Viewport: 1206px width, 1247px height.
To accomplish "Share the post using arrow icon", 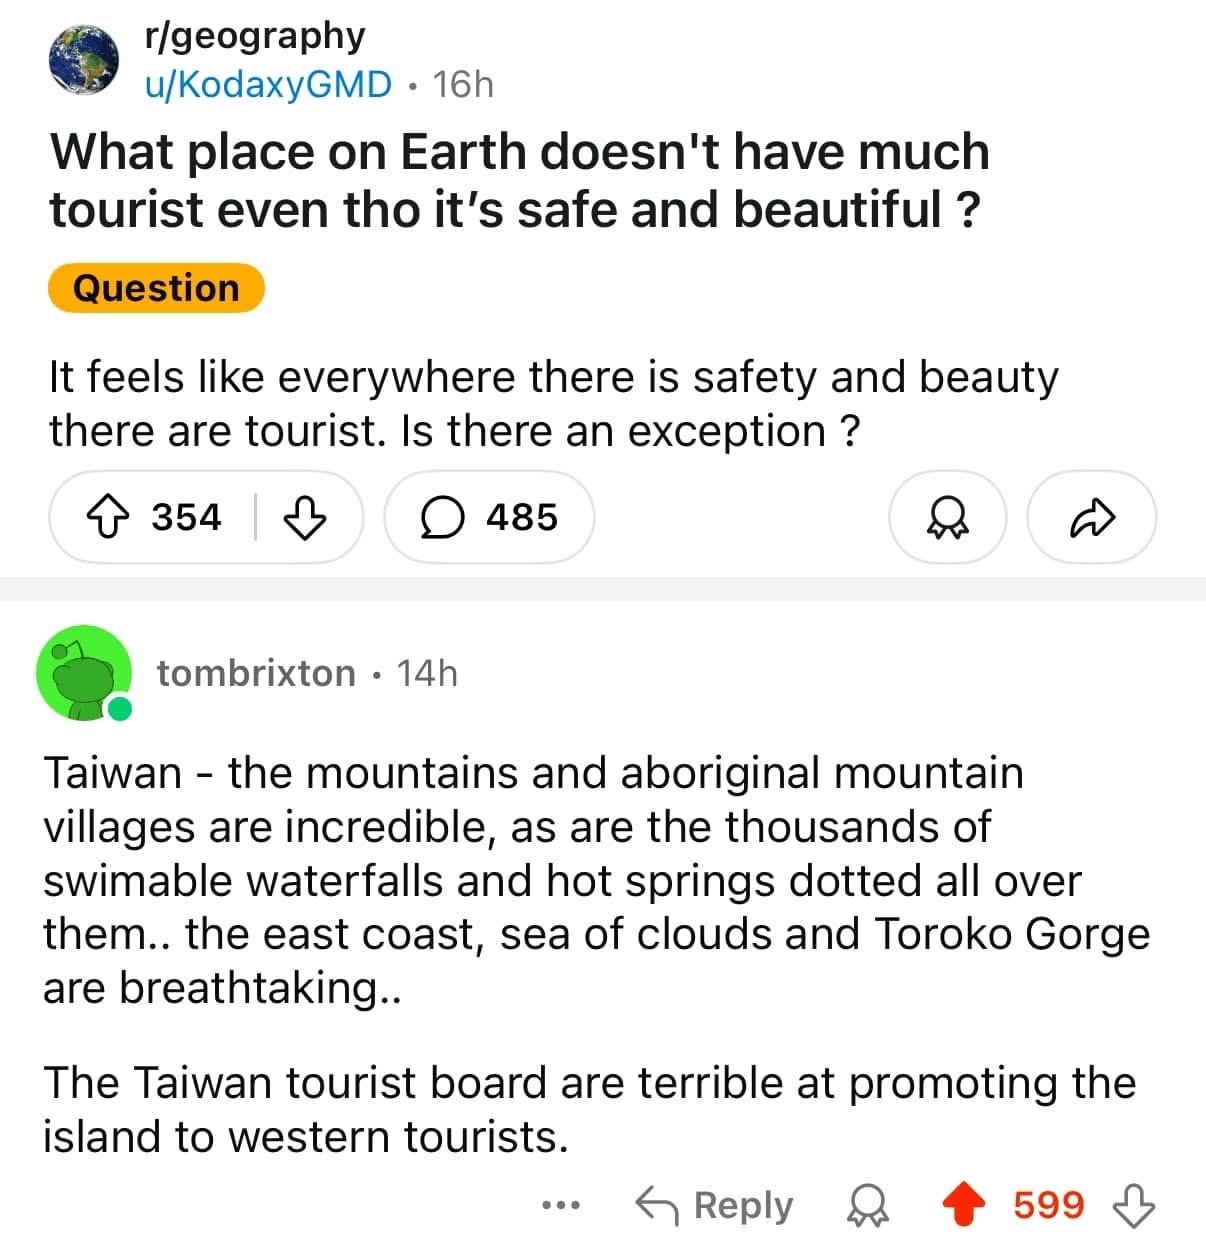I will click(1091, 518).
